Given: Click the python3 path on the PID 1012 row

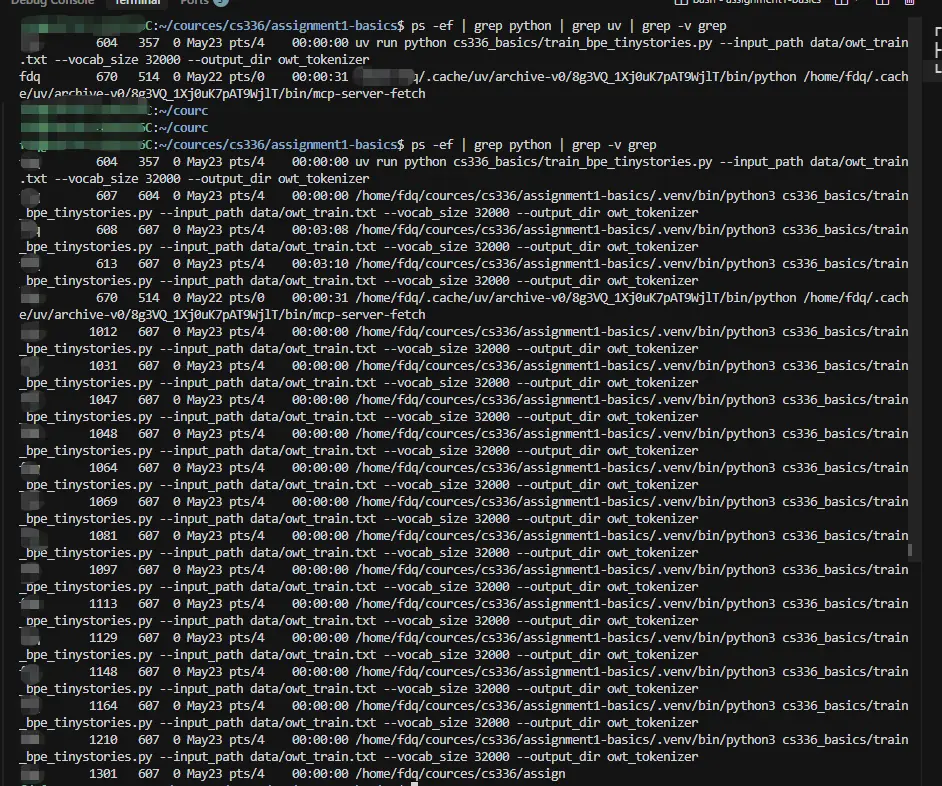Looking at the screenshot, I should 565,332.
